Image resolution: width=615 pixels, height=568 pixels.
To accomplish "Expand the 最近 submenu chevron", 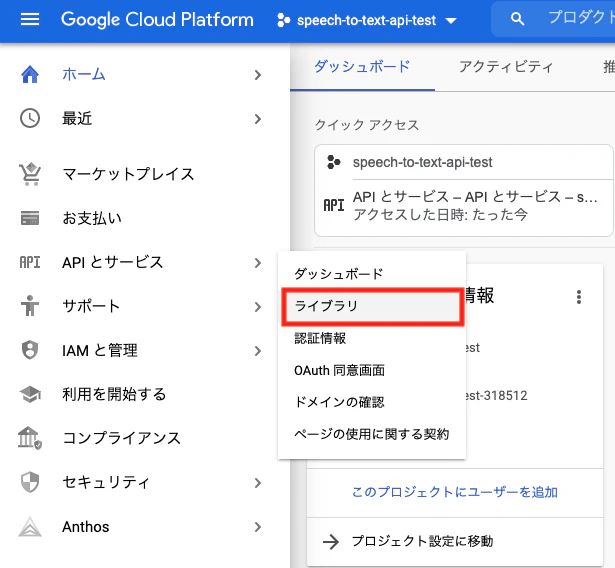I will pos(258,119).
